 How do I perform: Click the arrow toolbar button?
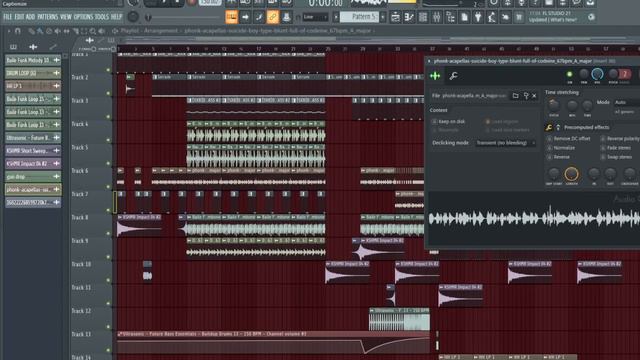coord(245,17)
